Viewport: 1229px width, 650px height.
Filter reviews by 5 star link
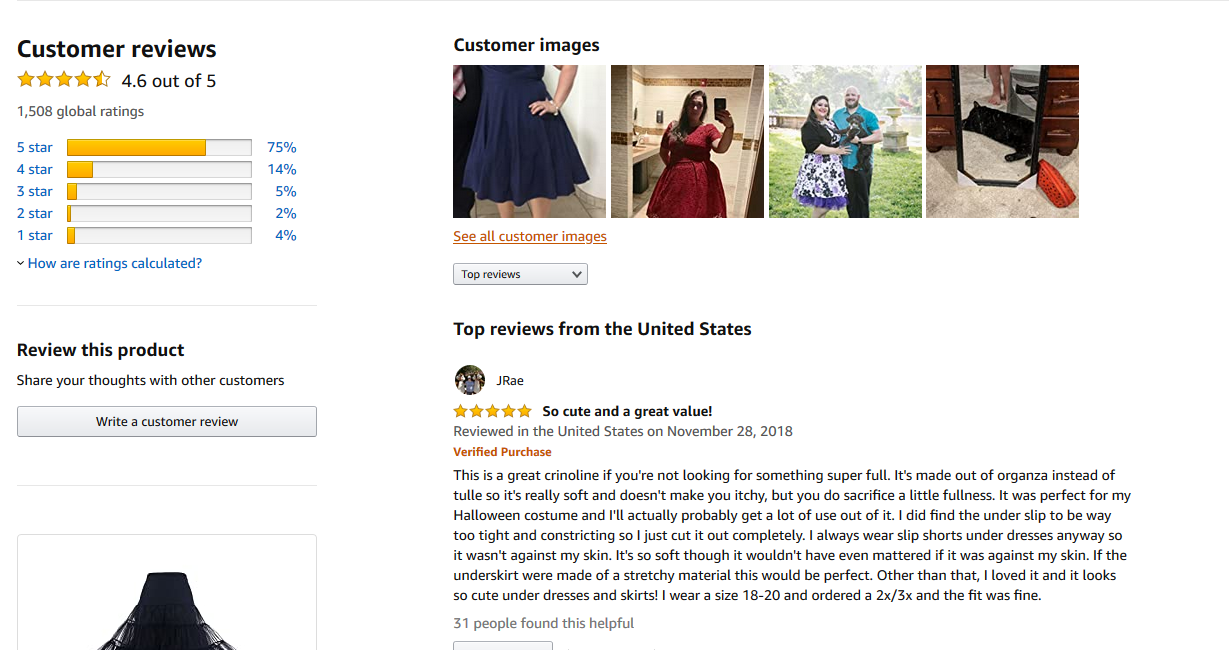click(35, 147)
